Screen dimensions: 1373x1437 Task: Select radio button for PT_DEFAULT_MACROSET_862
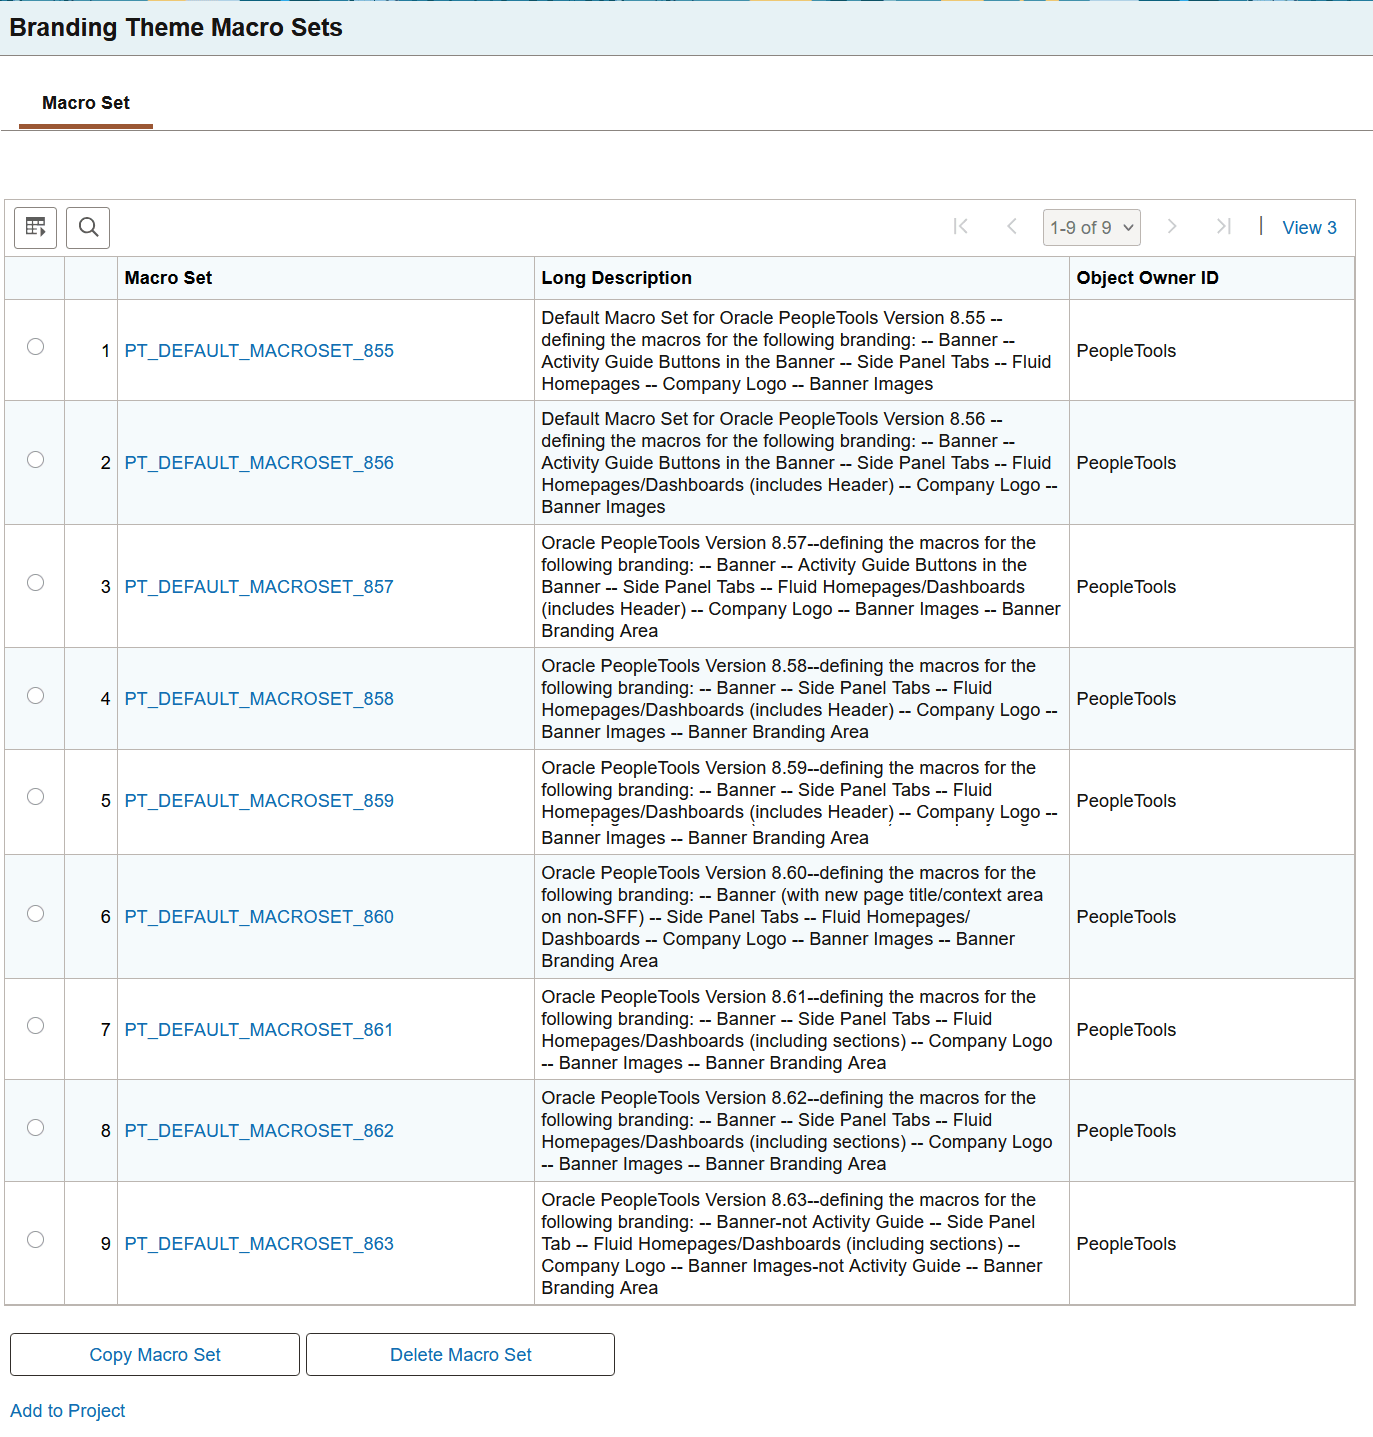35,1128
